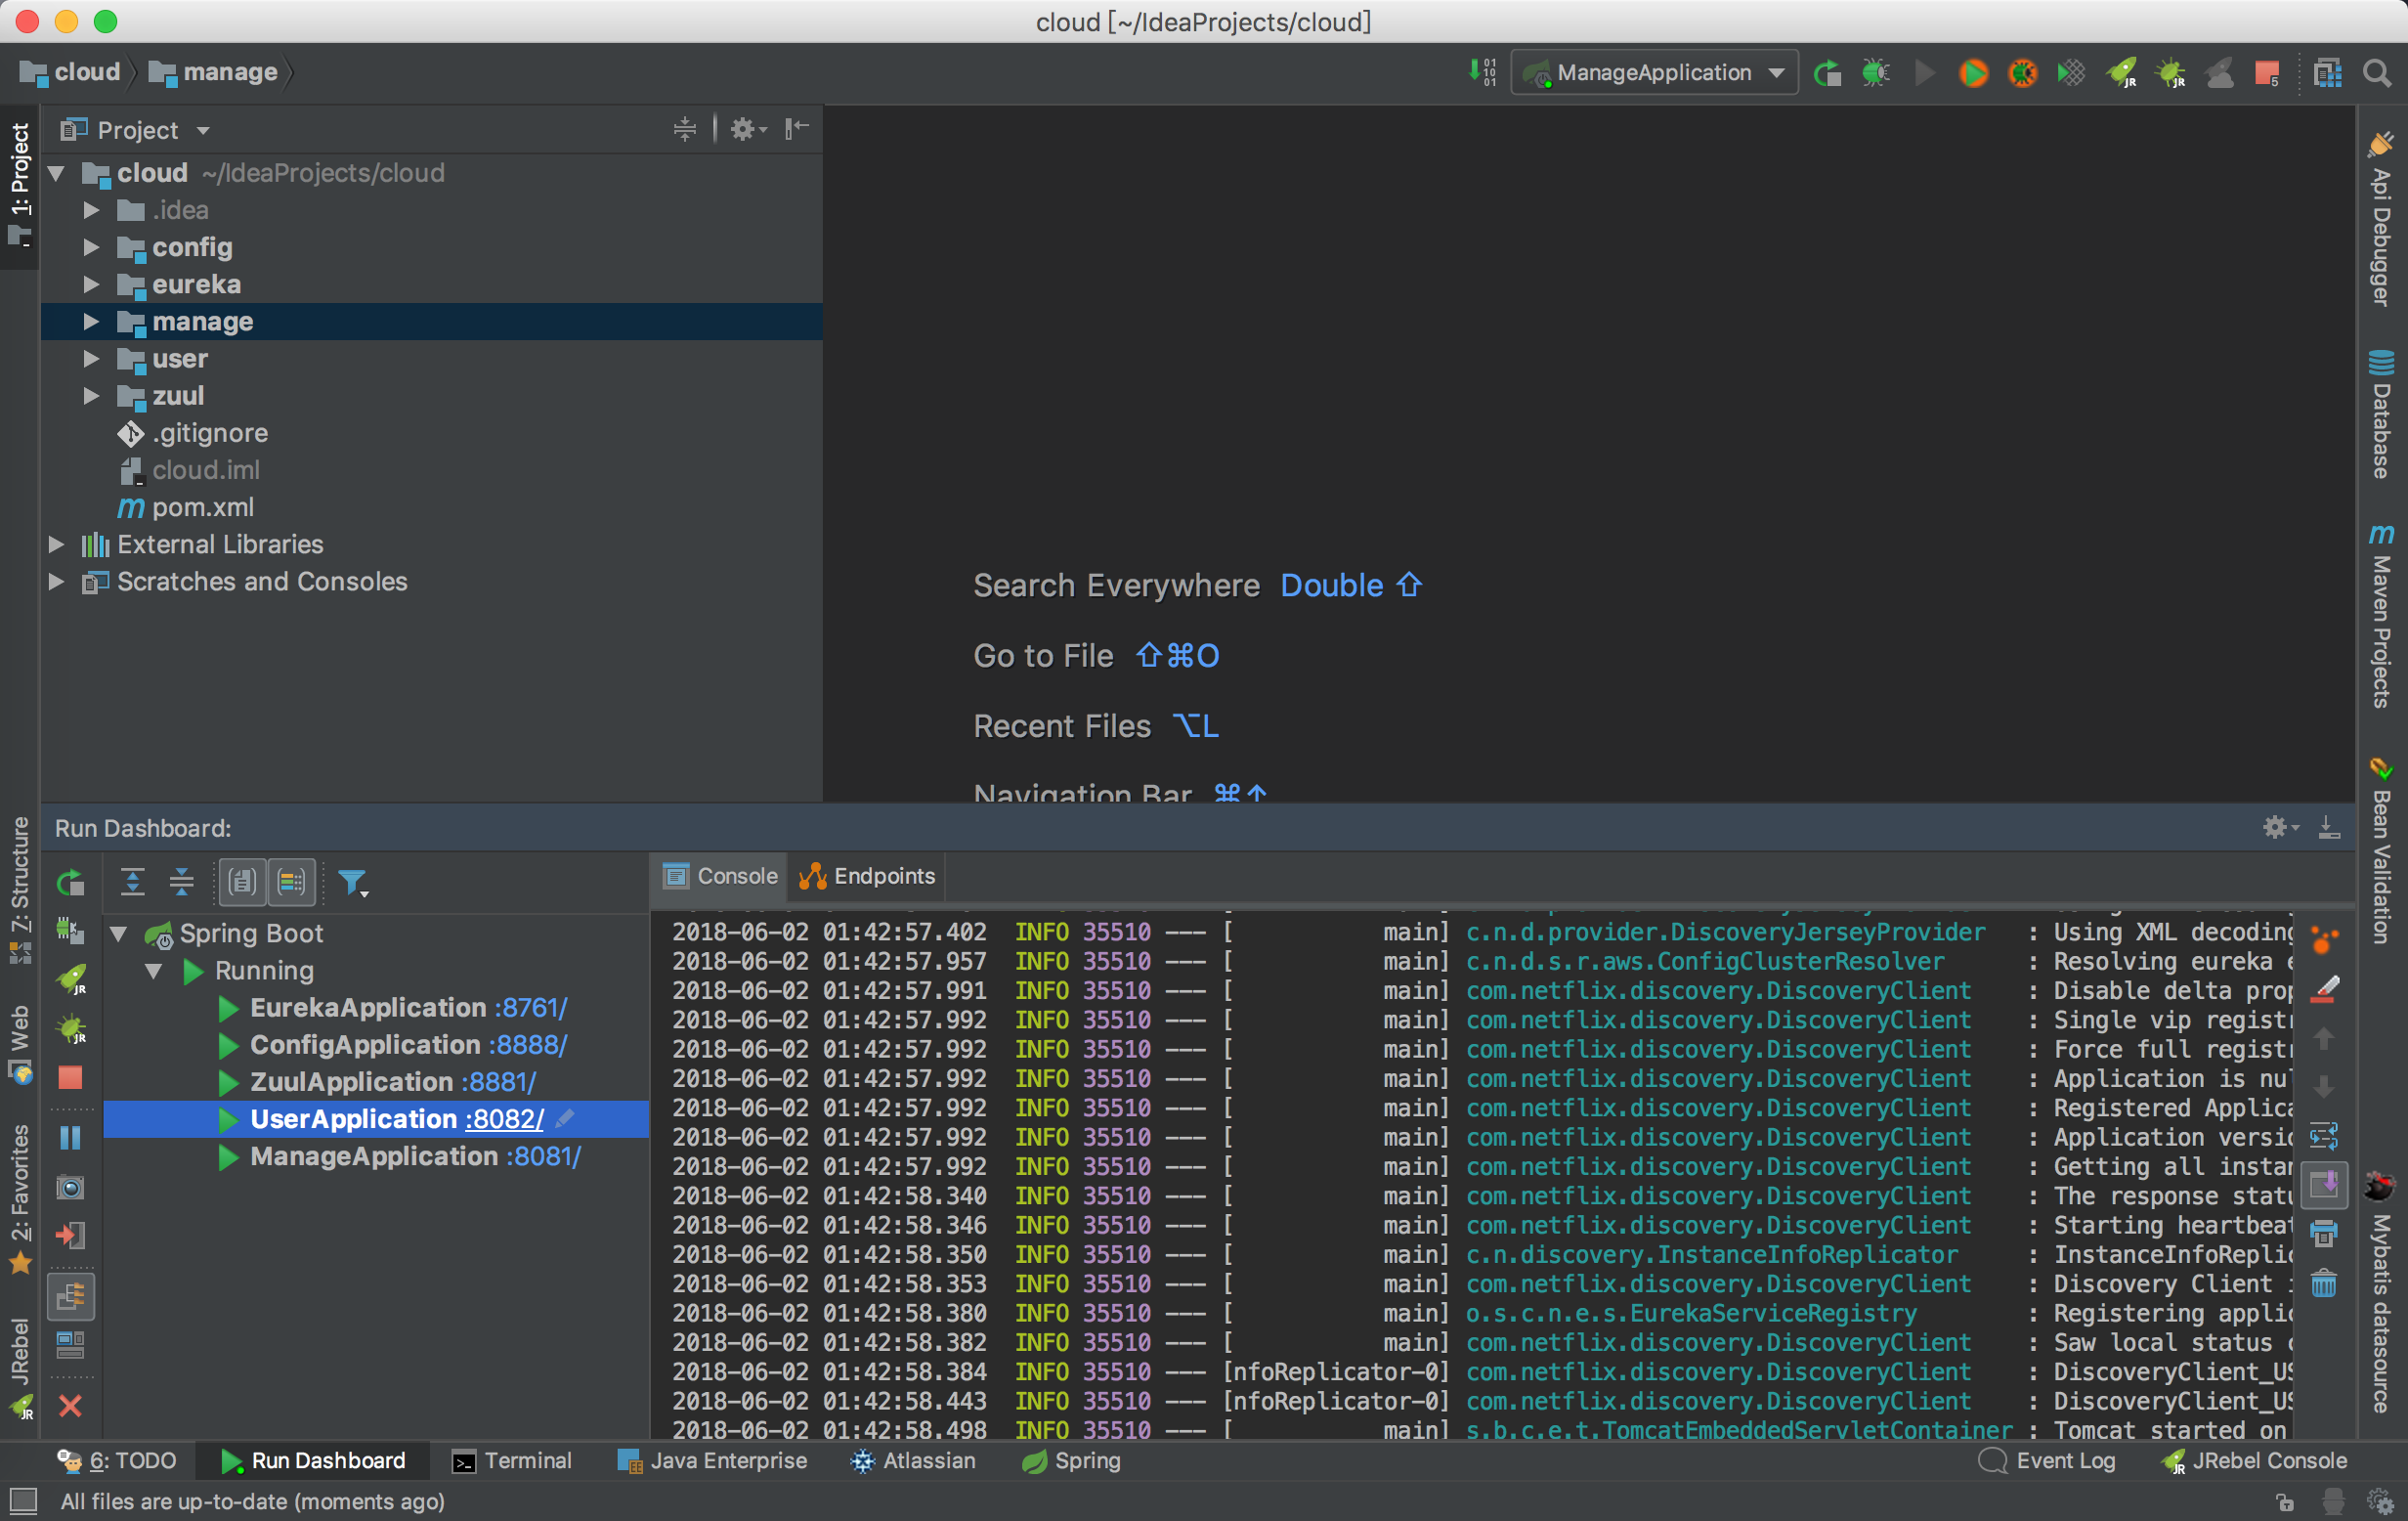Collapse the Spring Boot tree node
Image resolution: width=2408 pixels, height=1521 pixels.
click(x=118, y=934)
